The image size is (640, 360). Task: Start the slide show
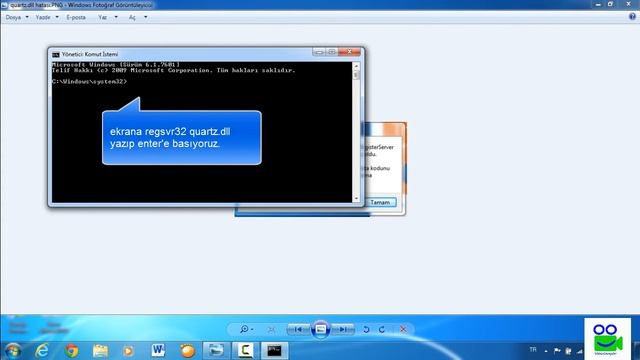(321, 329)
